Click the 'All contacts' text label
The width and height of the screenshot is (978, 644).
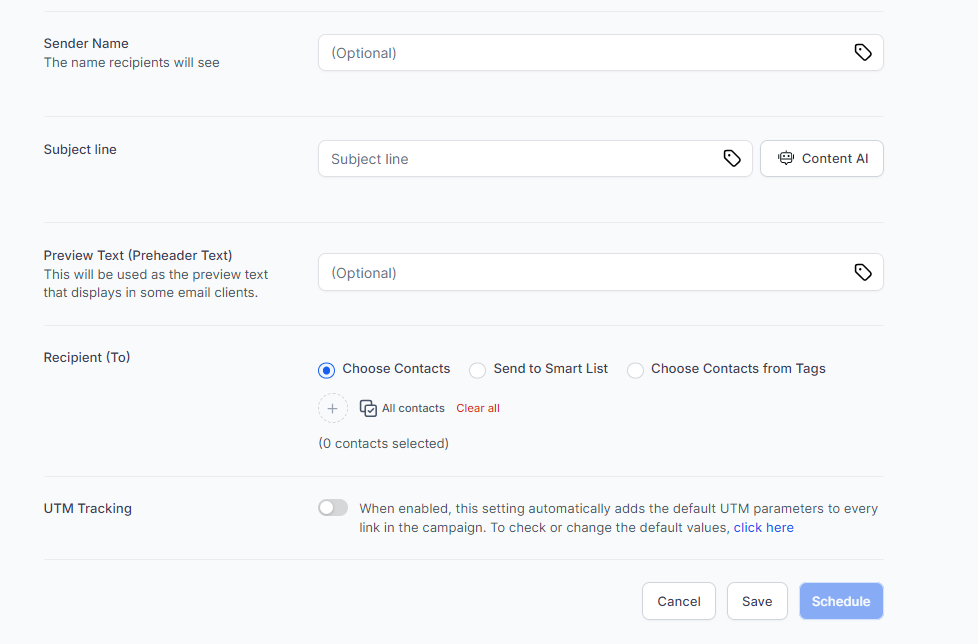click(413, 408)
